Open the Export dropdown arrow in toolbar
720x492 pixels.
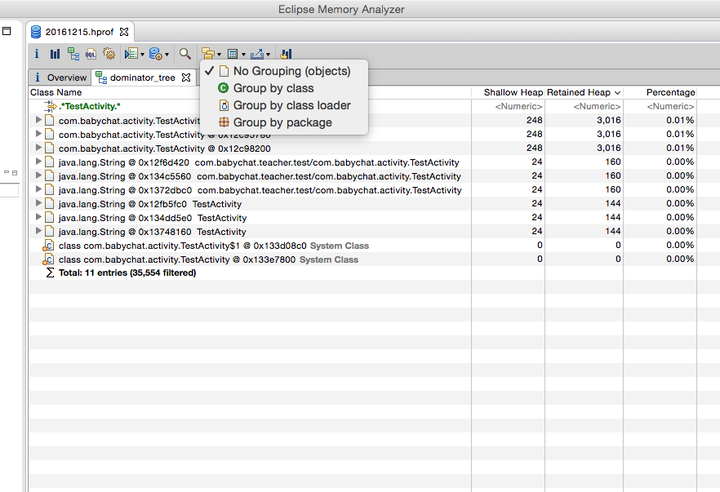click(268, 55)
